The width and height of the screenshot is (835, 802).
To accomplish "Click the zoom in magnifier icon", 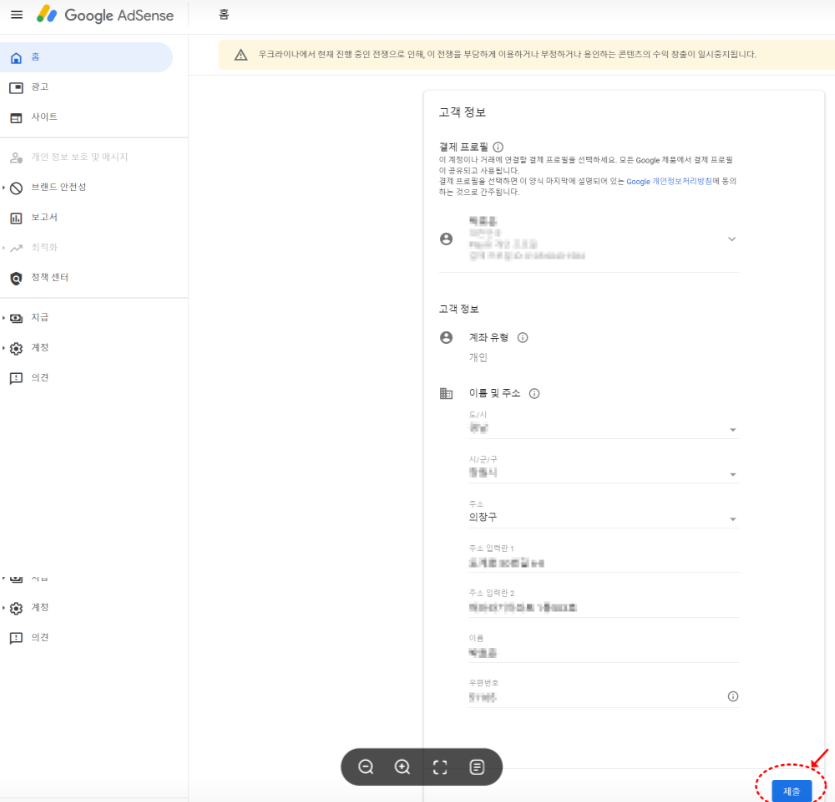I will pos(402,767).
